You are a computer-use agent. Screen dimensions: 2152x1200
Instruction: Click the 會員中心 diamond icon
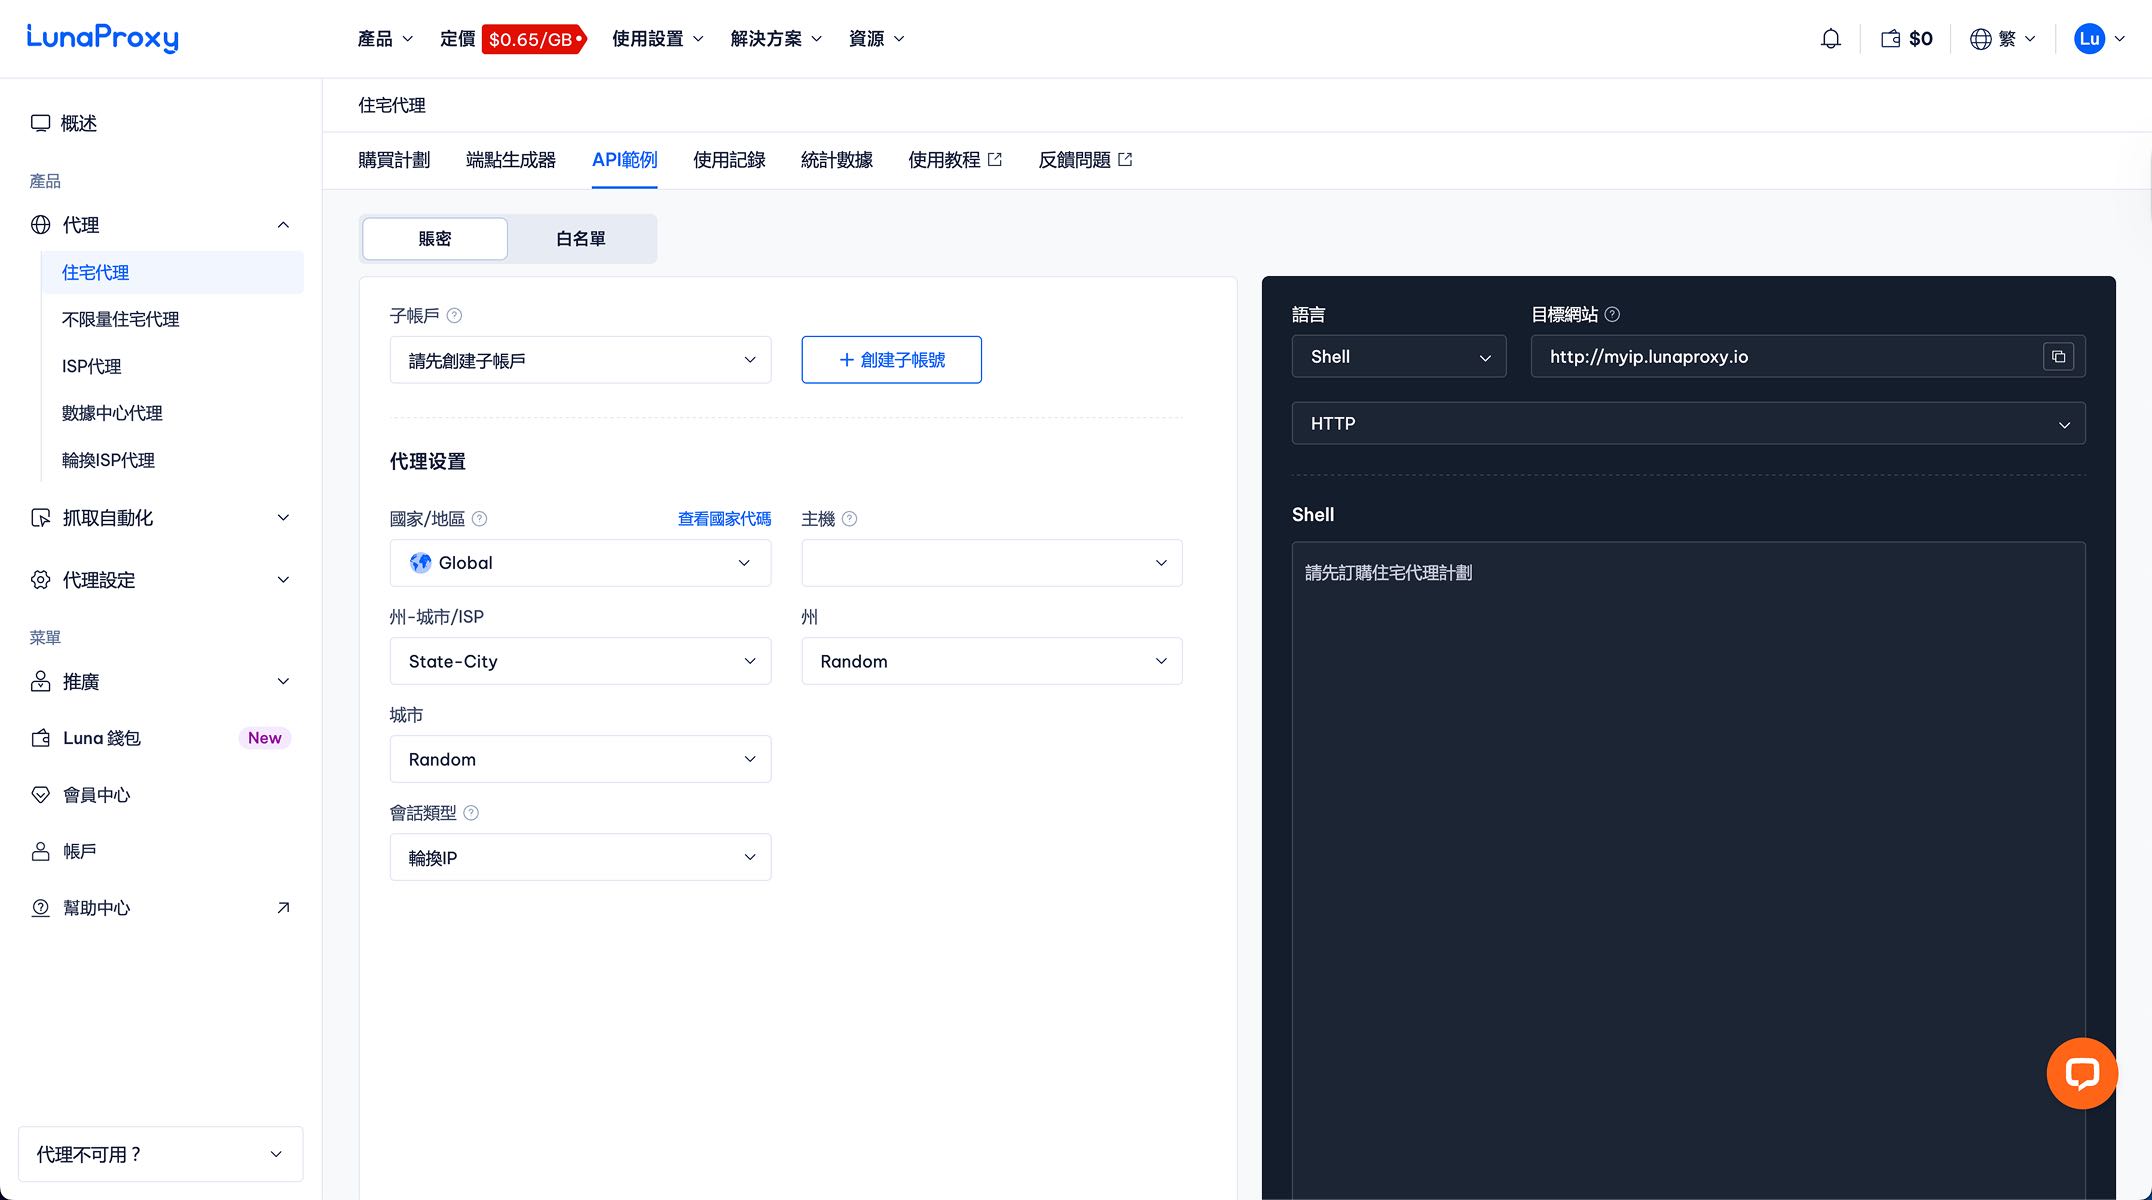tap(40, 795)
